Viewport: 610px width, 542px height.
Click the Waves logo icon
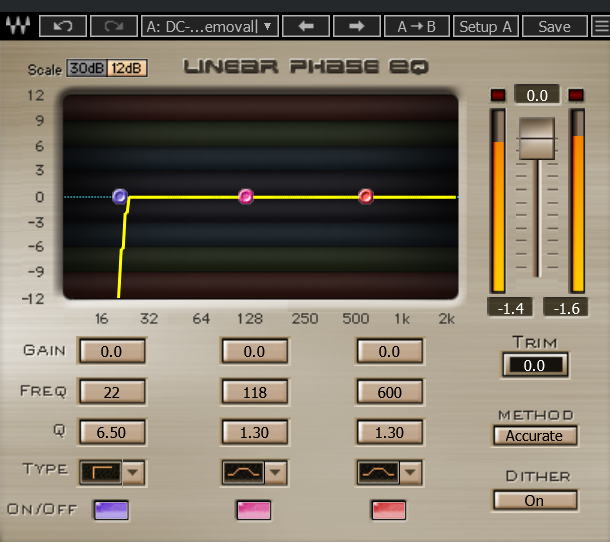[18, 26]
